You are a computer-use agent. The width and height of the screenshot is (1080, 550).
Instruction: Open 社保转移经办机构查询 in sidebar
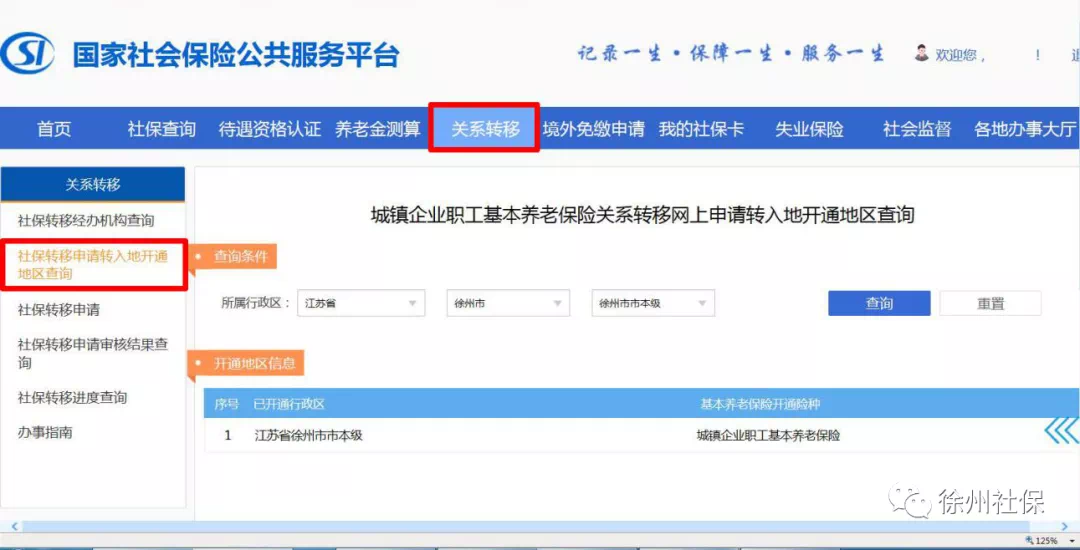coord(86,220)
